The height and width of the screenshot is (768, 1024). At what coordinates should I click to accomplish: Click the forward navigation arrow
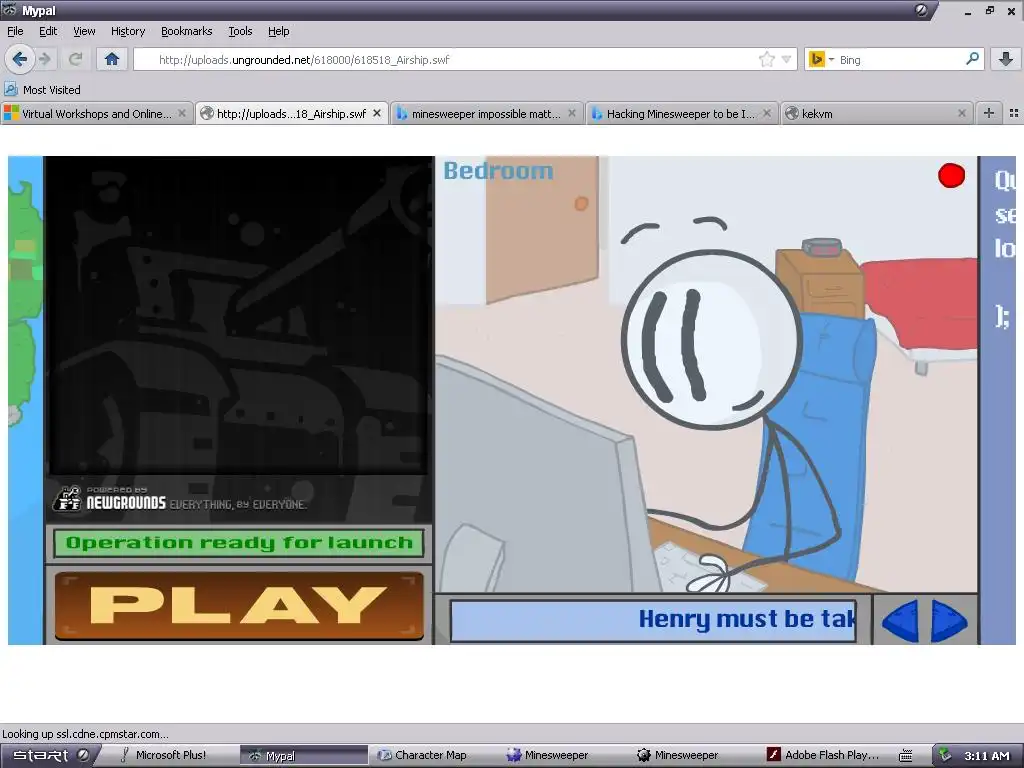coord(45,59)
